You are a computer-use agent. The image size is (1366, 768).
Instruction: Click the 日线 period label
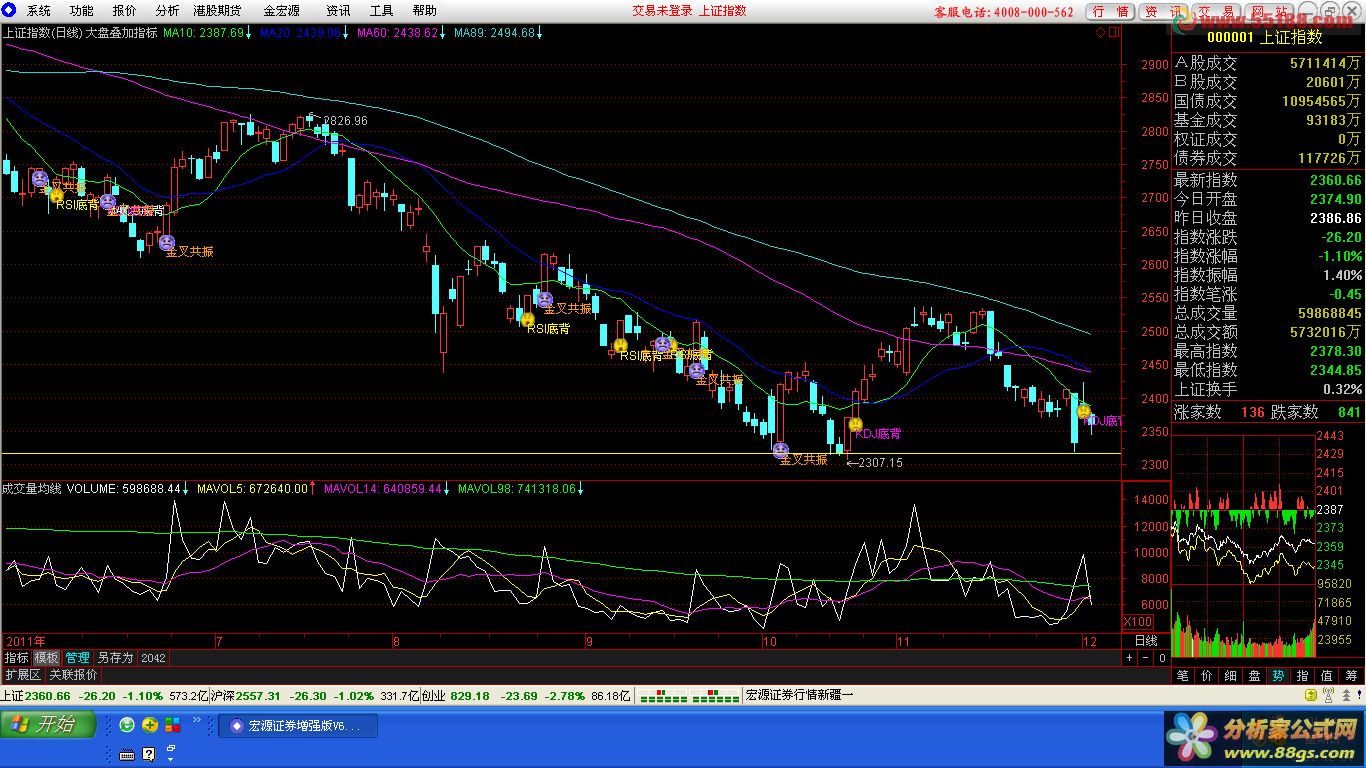click(1145, 640)
